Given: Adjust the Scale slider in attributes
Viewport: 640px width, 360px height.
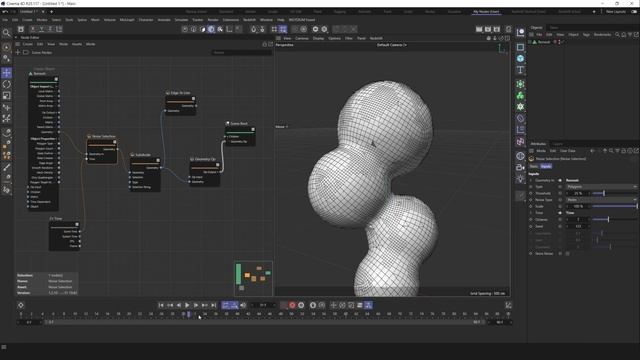Looking at the screenshot, I should point(614,206).
